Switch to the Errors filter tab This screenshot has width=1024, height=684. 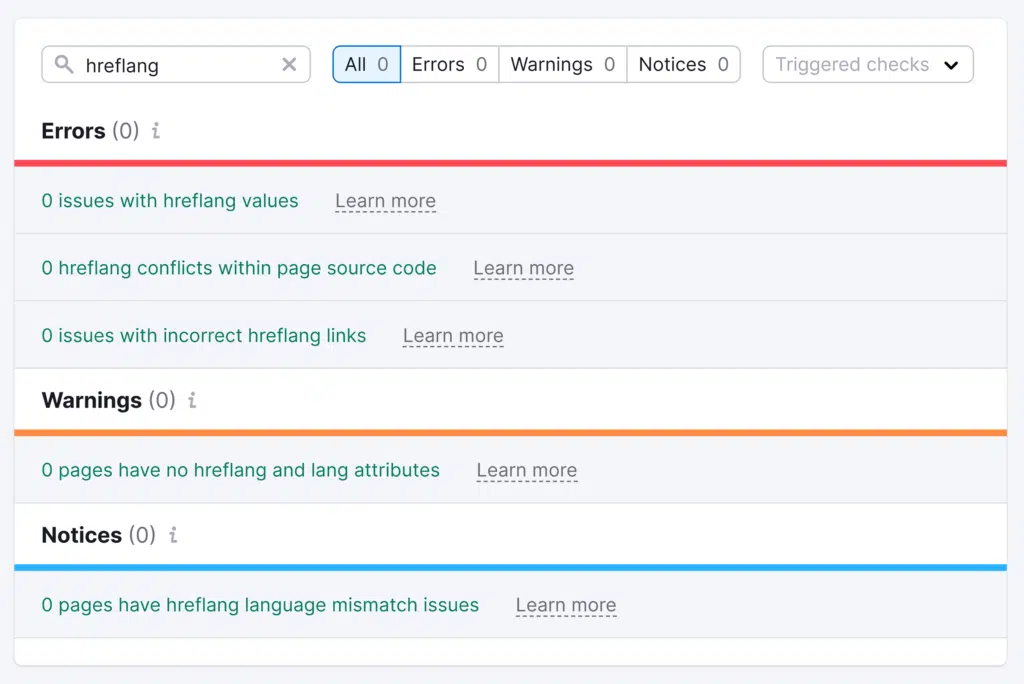click(x=449, y=65)
